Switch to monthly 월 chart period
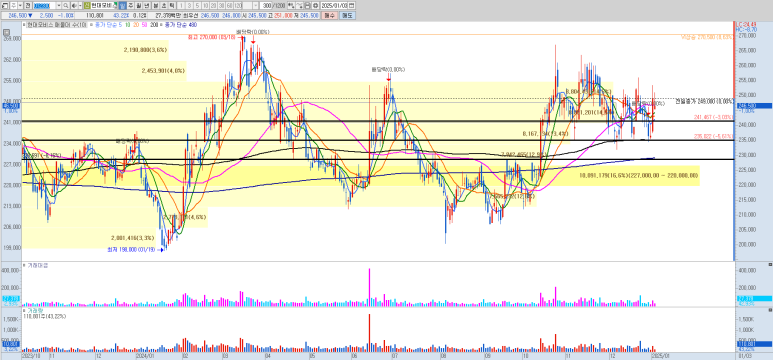 139,5
